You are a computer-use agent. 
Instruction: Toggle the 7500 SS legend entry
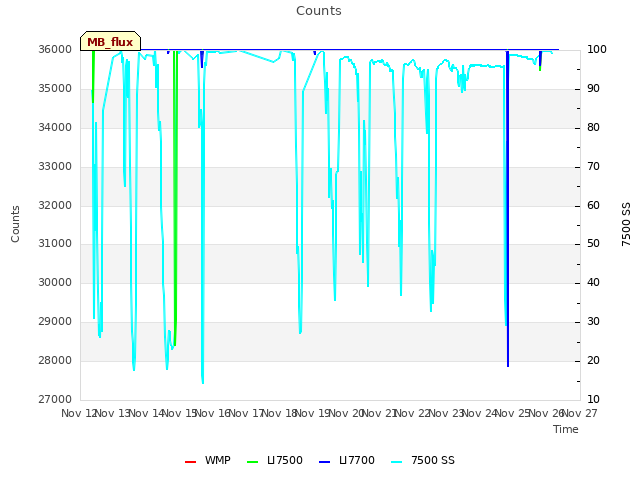tap(422, 460)
